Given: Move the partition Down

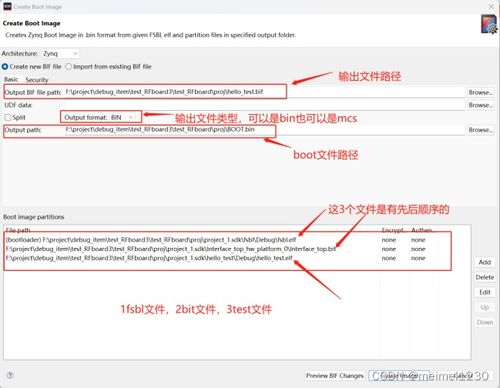Looking at the screenshot, I should click(x=485, y=322).
